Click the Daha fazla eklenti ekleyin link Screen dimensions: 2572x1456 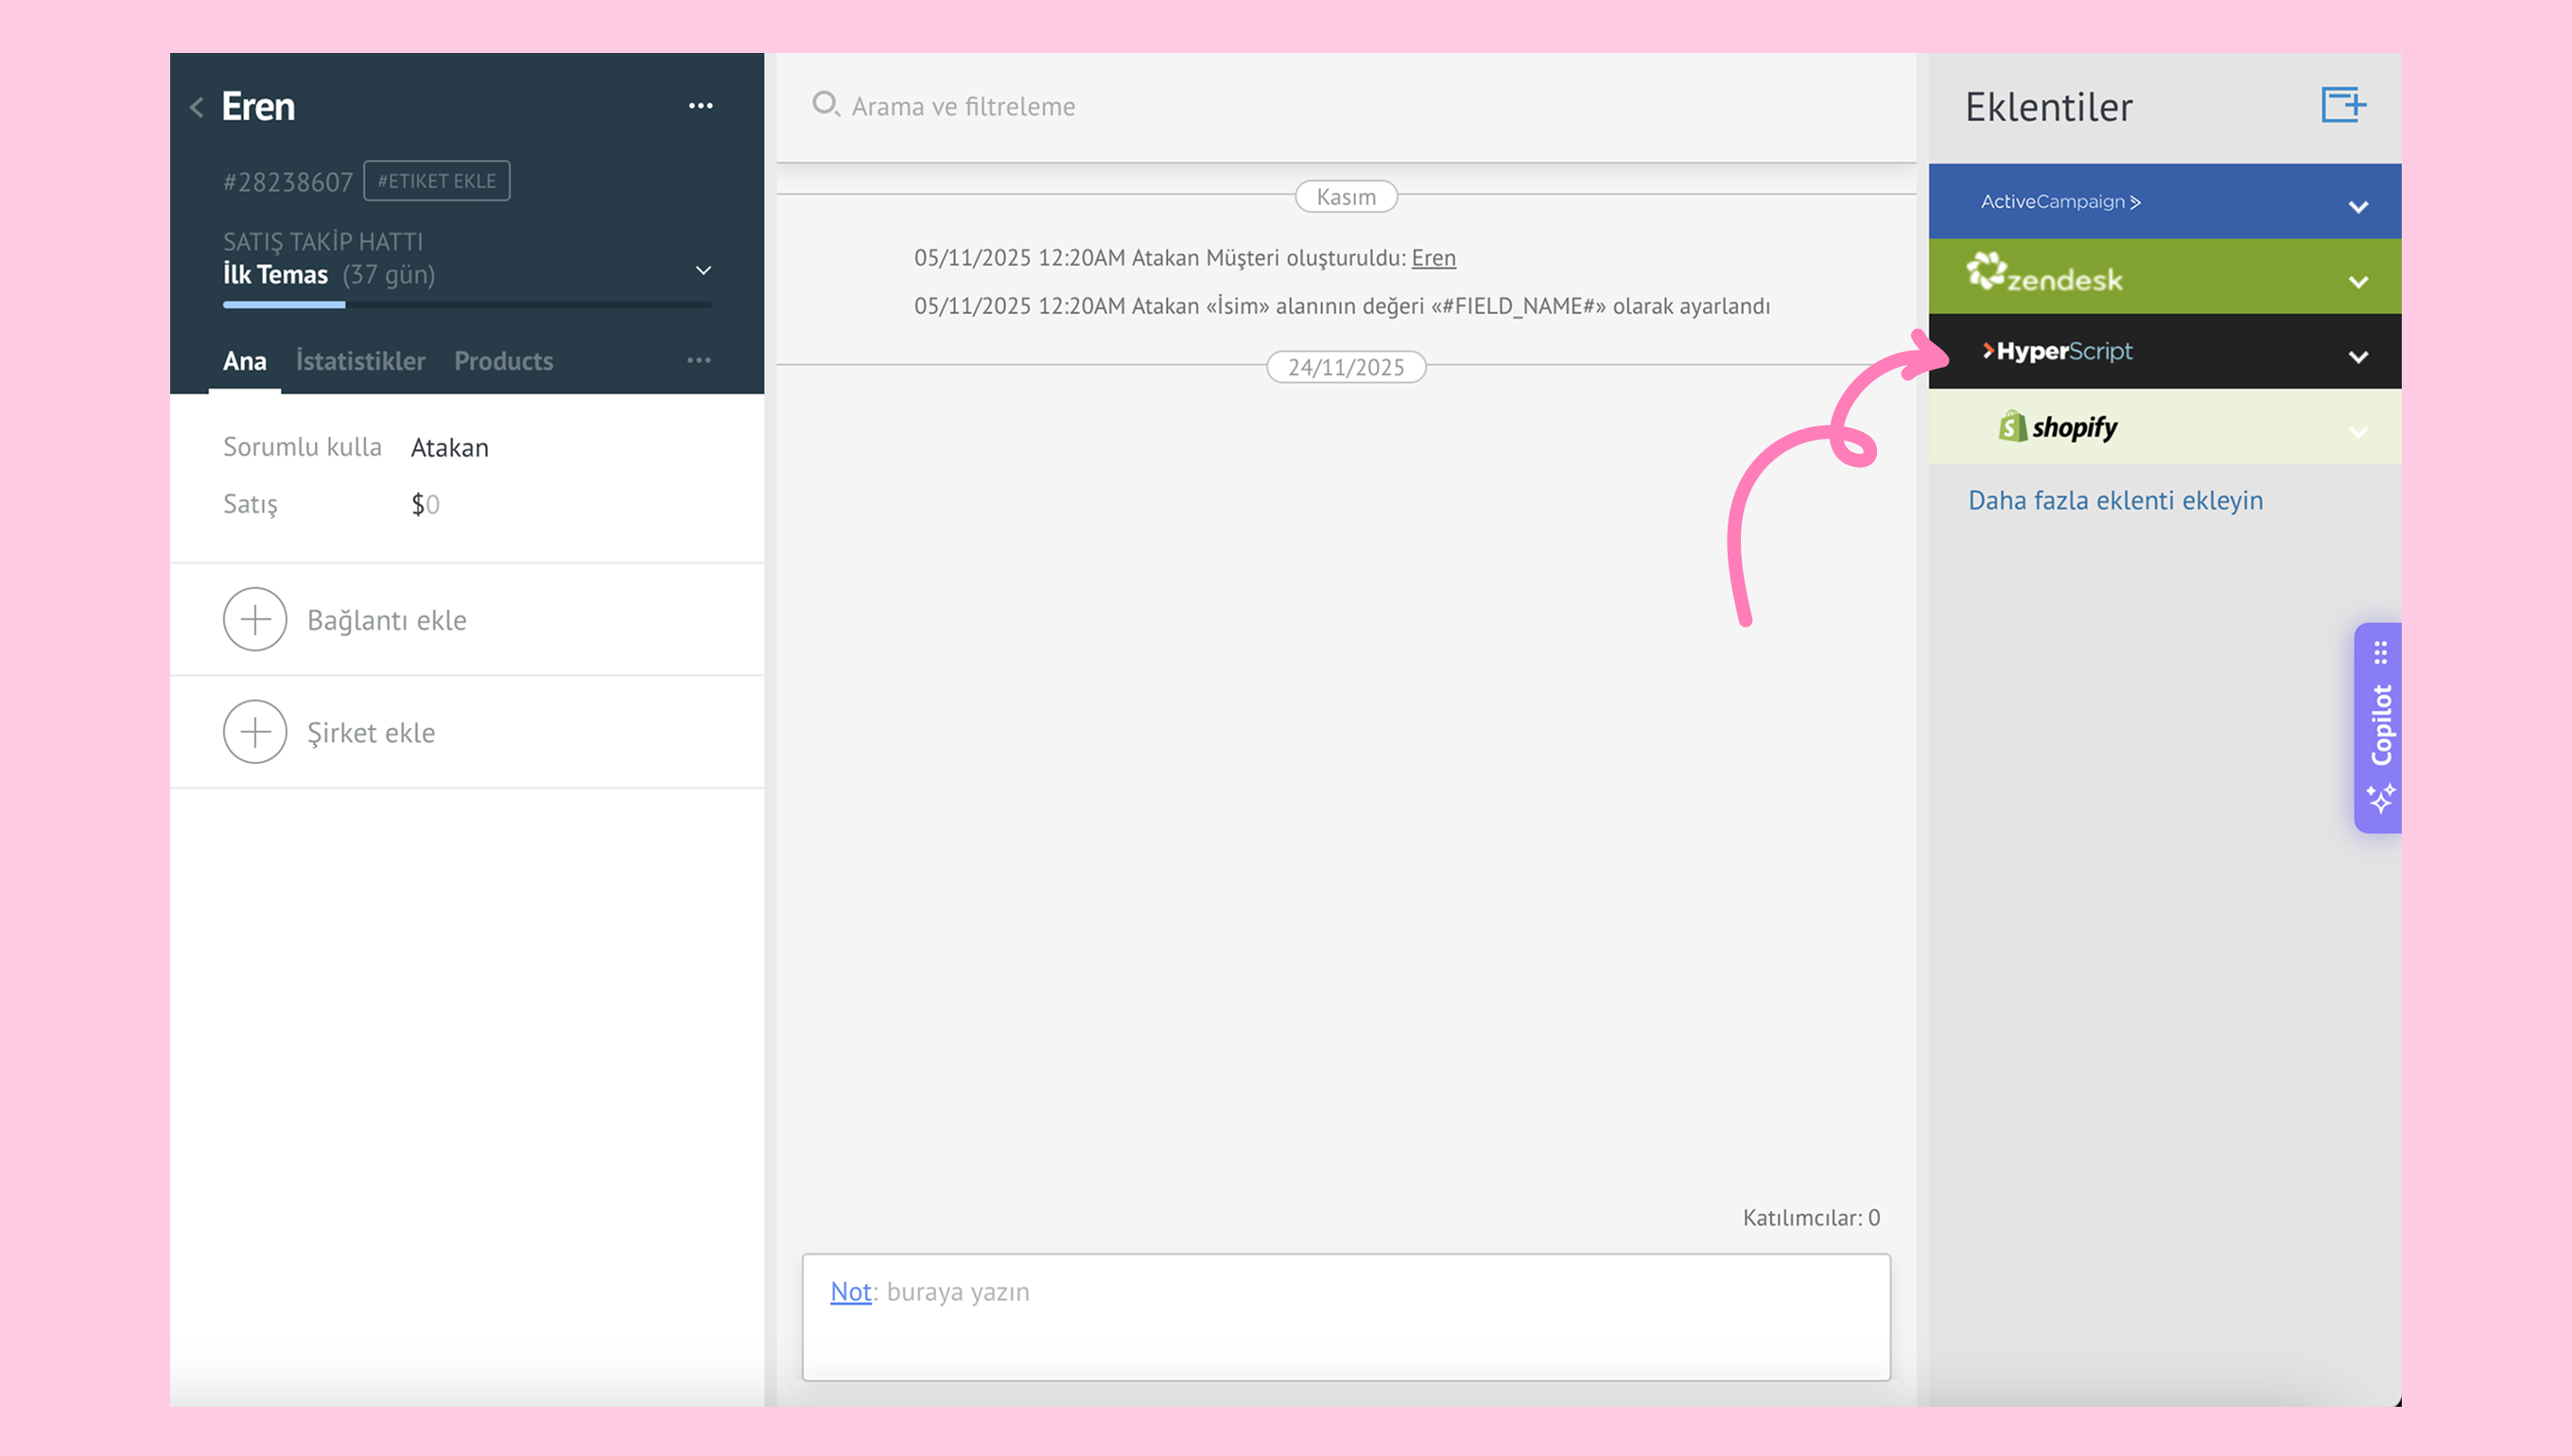pos(2114,500)
